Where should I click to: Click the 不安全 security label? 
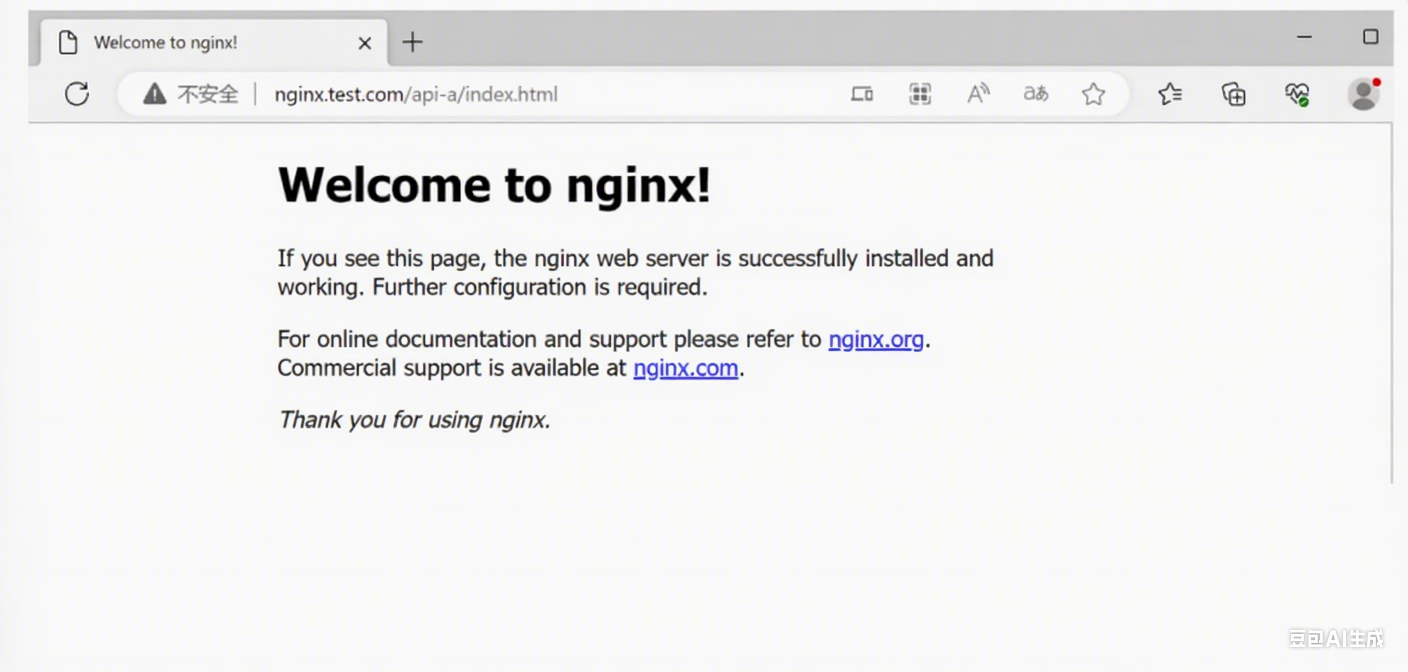[x=208, y=94]
